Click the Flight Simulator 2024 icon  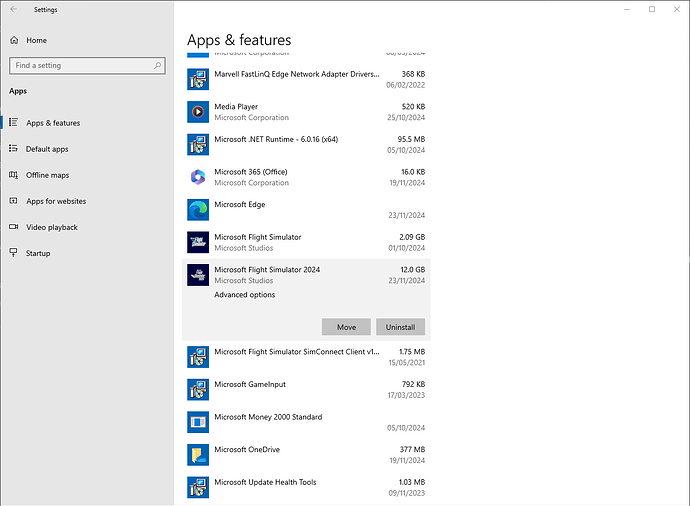pos(198,275)
